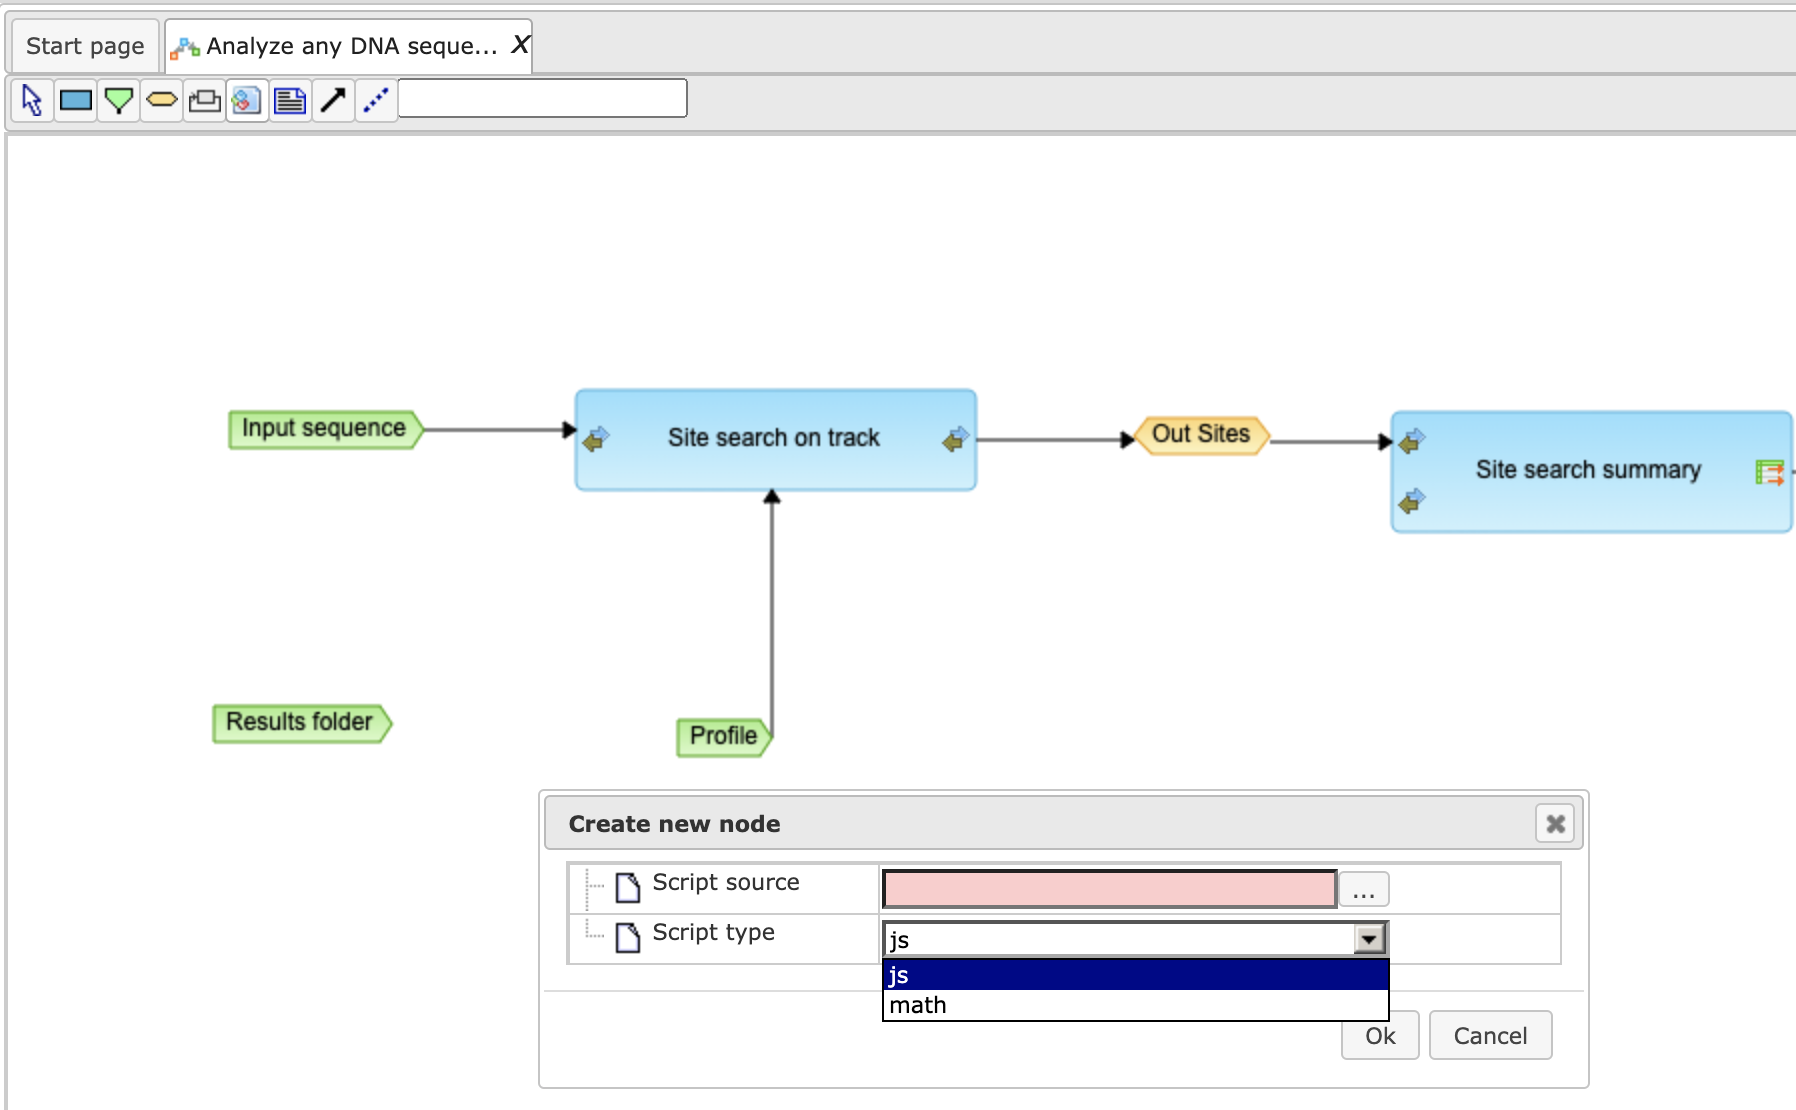Close the Analyze any DNA sequence tab

click(x=520, y=44)
